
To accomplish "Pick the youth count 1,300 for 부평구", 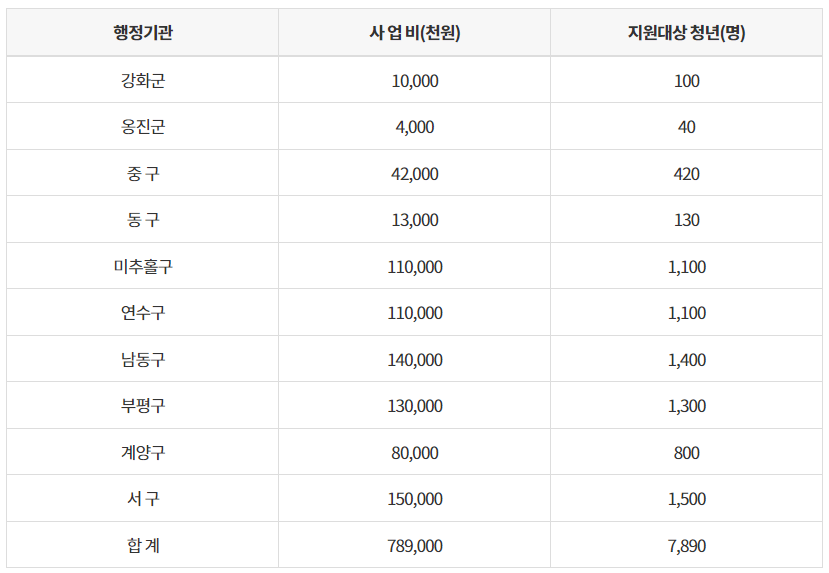I will point(686,406).
